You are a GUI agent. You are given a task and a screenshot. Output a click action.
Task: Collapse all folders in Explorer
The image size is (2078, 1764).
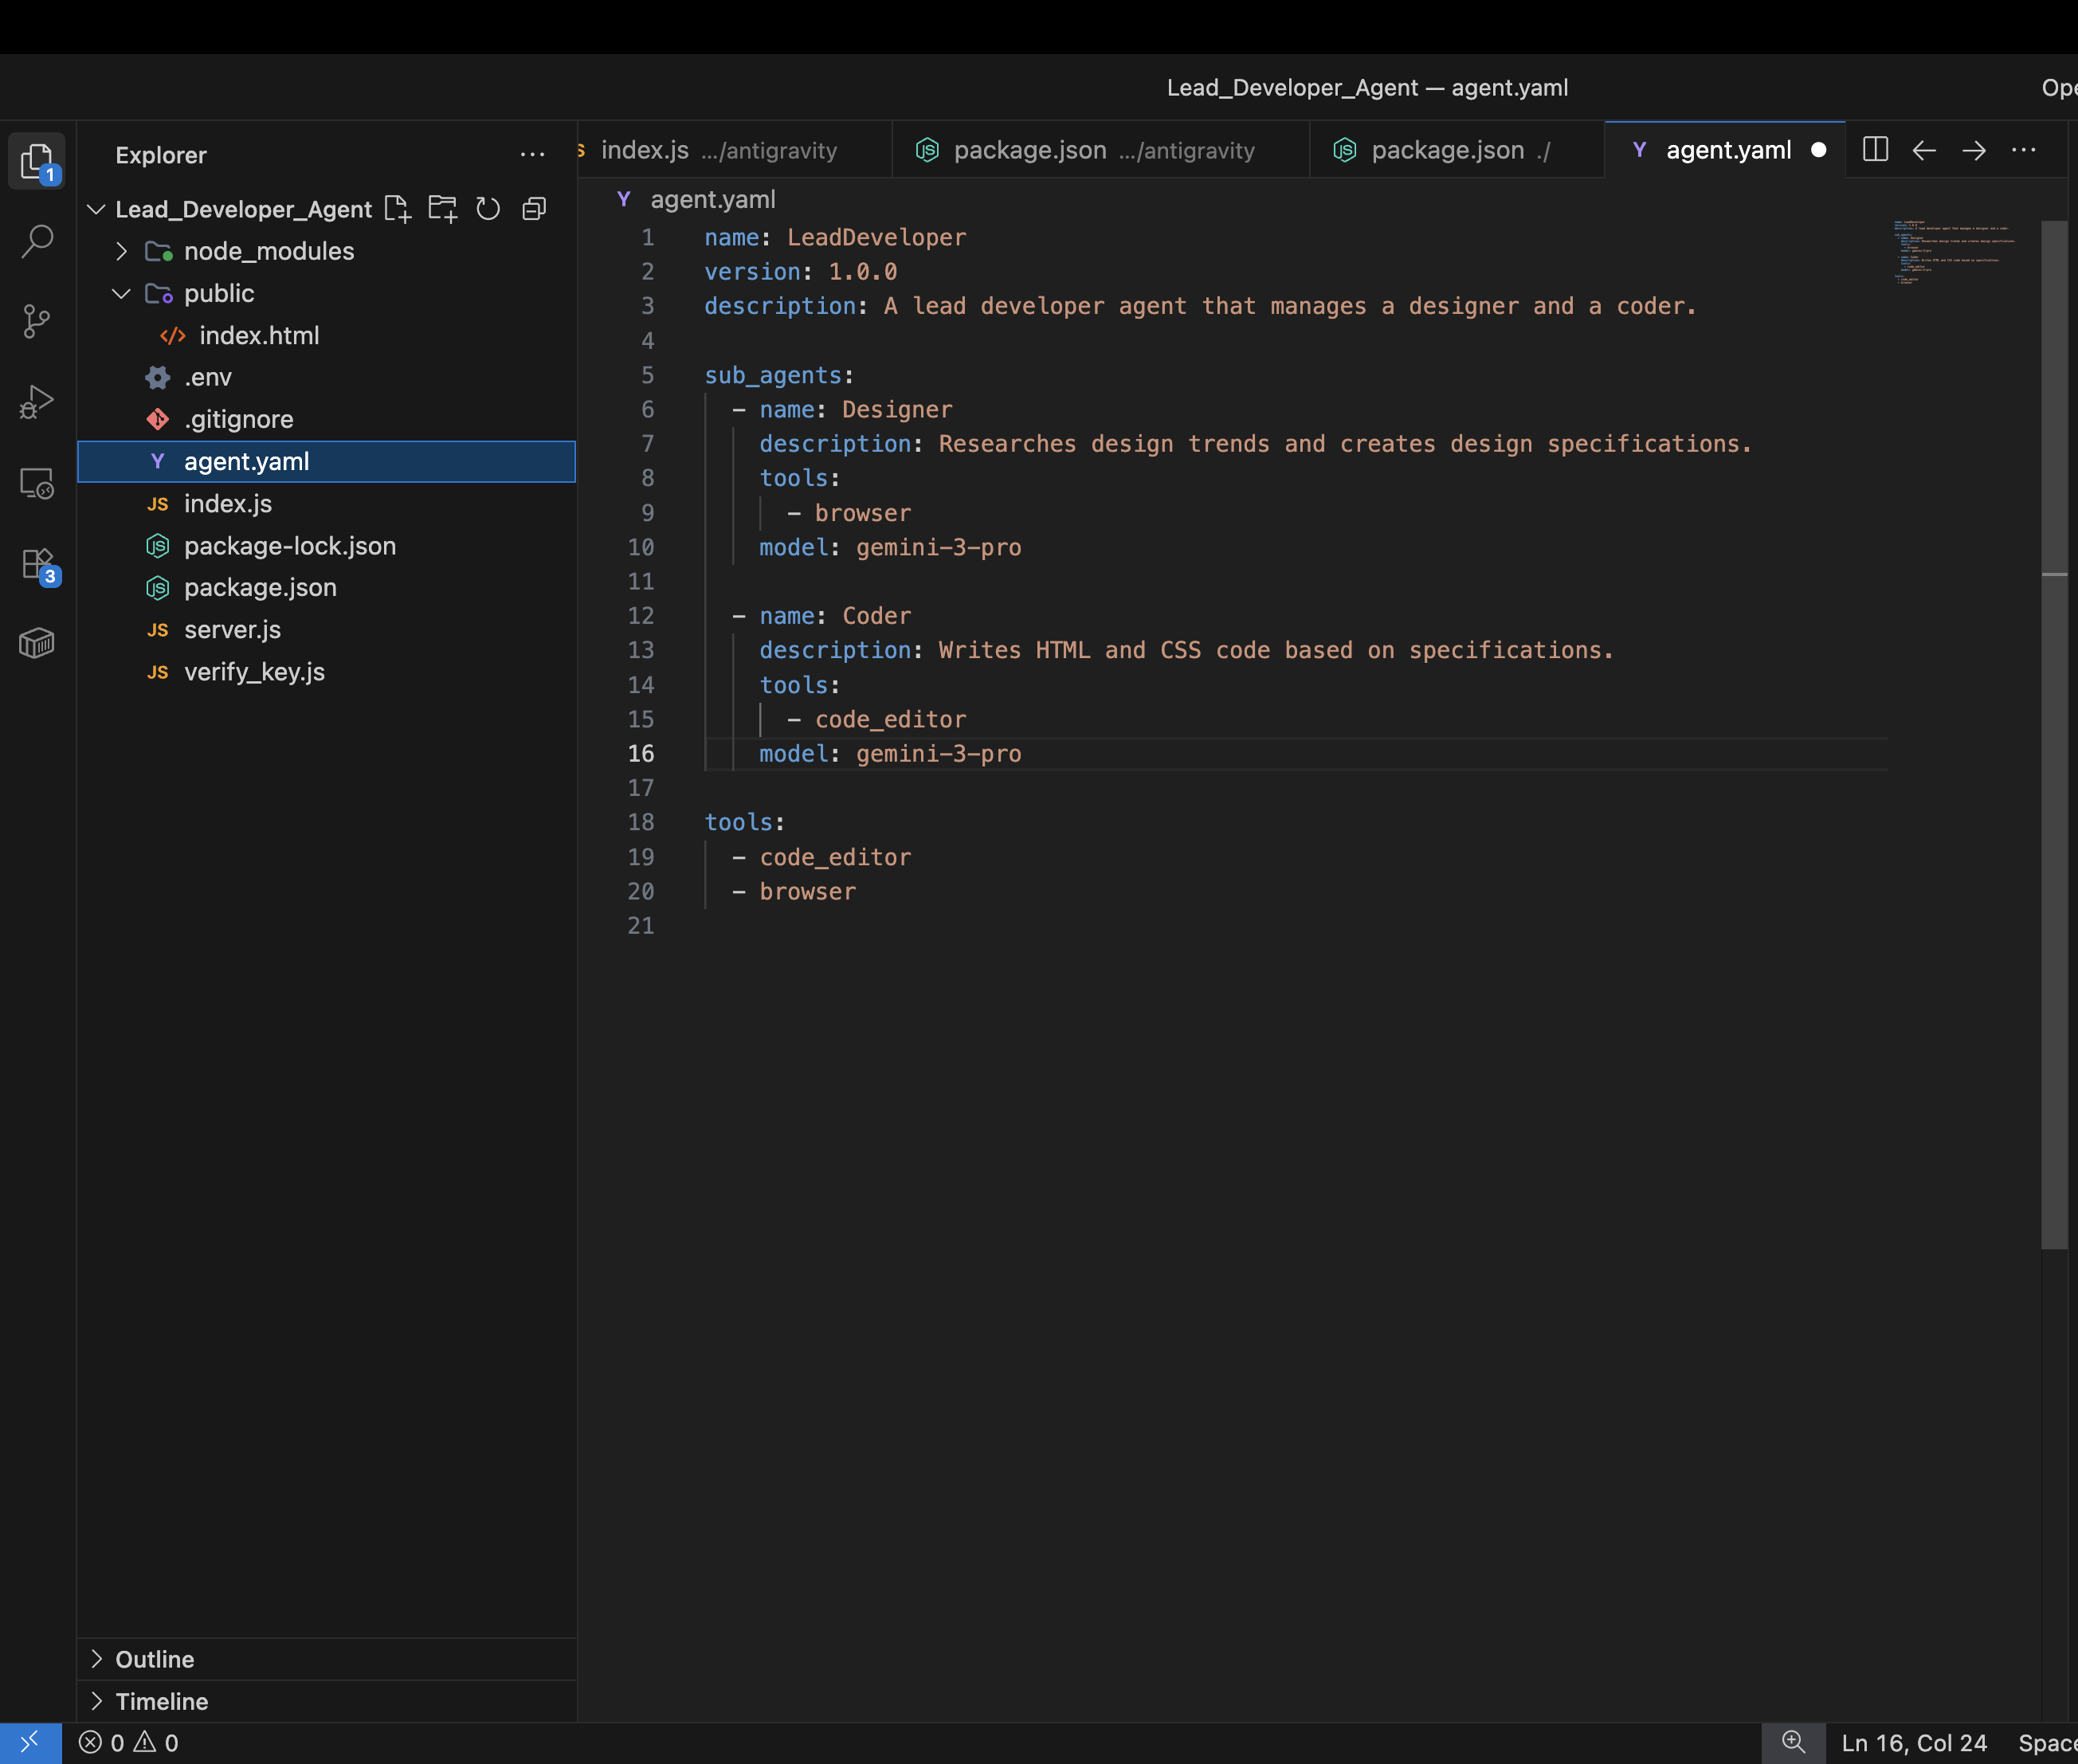click(533, 209)
